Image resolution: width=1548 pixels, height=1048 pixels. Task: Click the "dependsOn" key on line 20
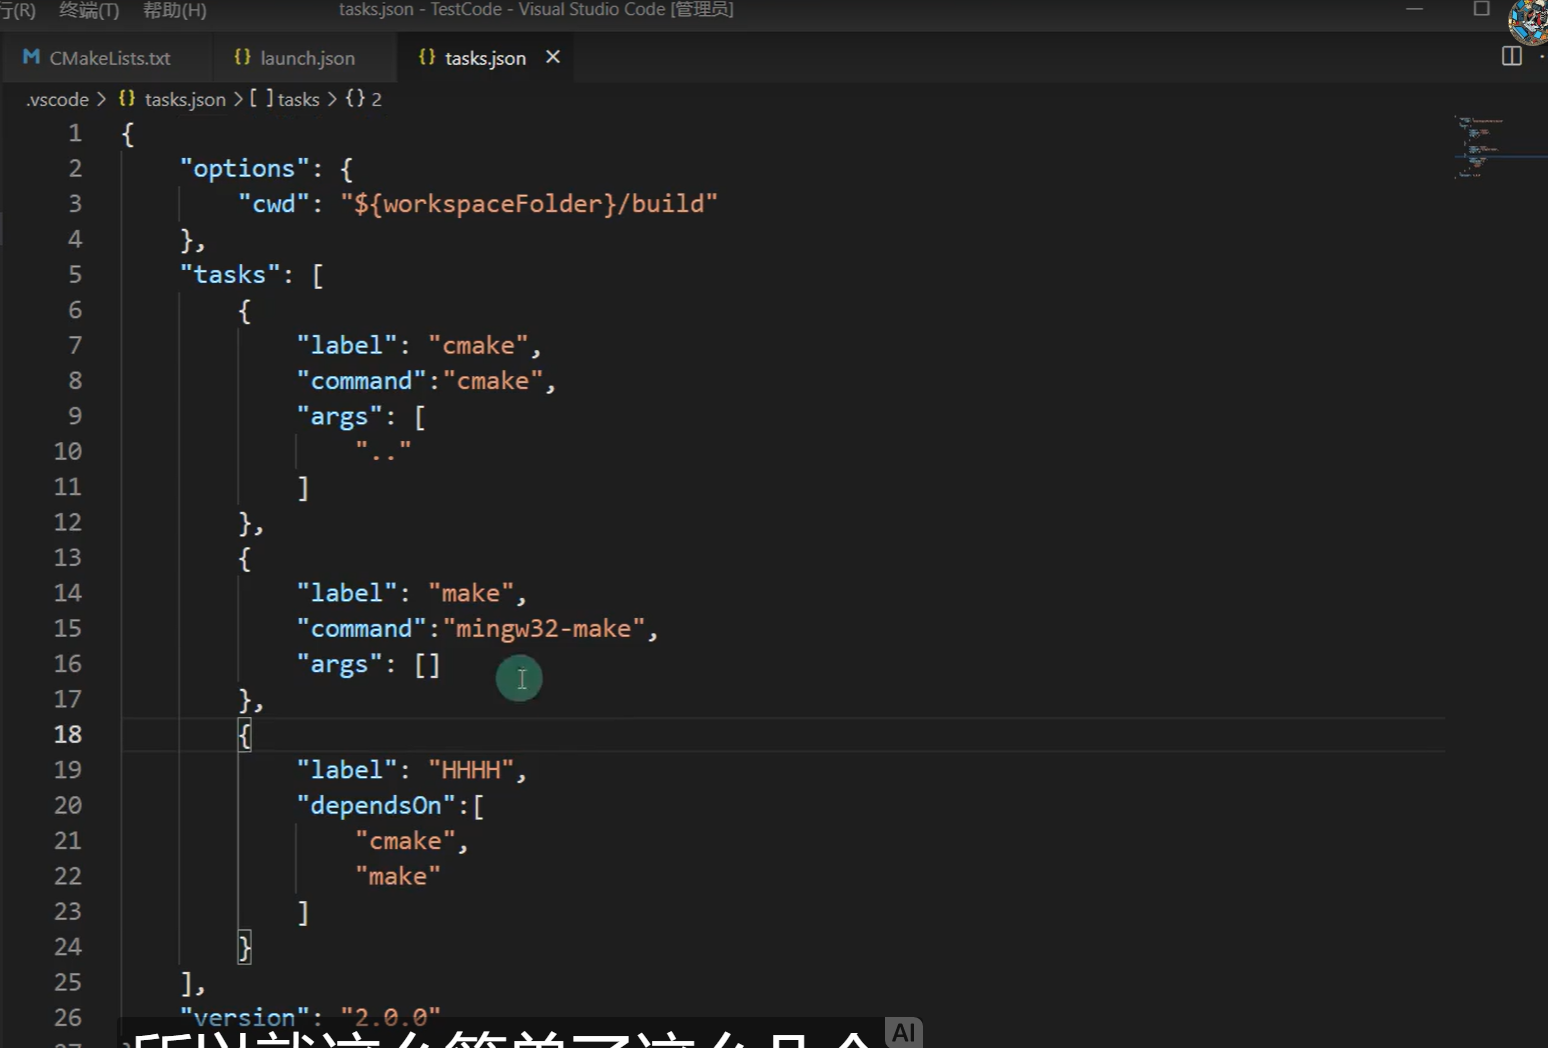point(376,805)
